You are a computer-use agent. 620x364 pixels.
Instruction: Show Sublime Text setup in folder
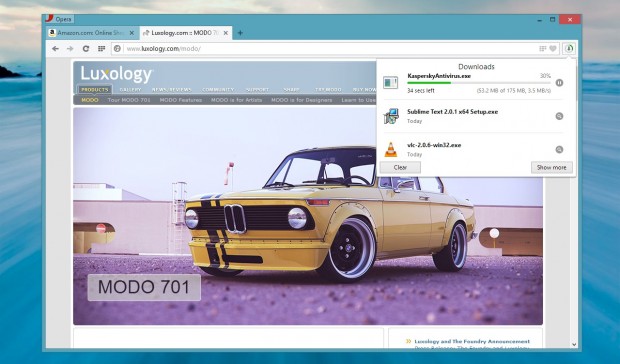(559, 116)
